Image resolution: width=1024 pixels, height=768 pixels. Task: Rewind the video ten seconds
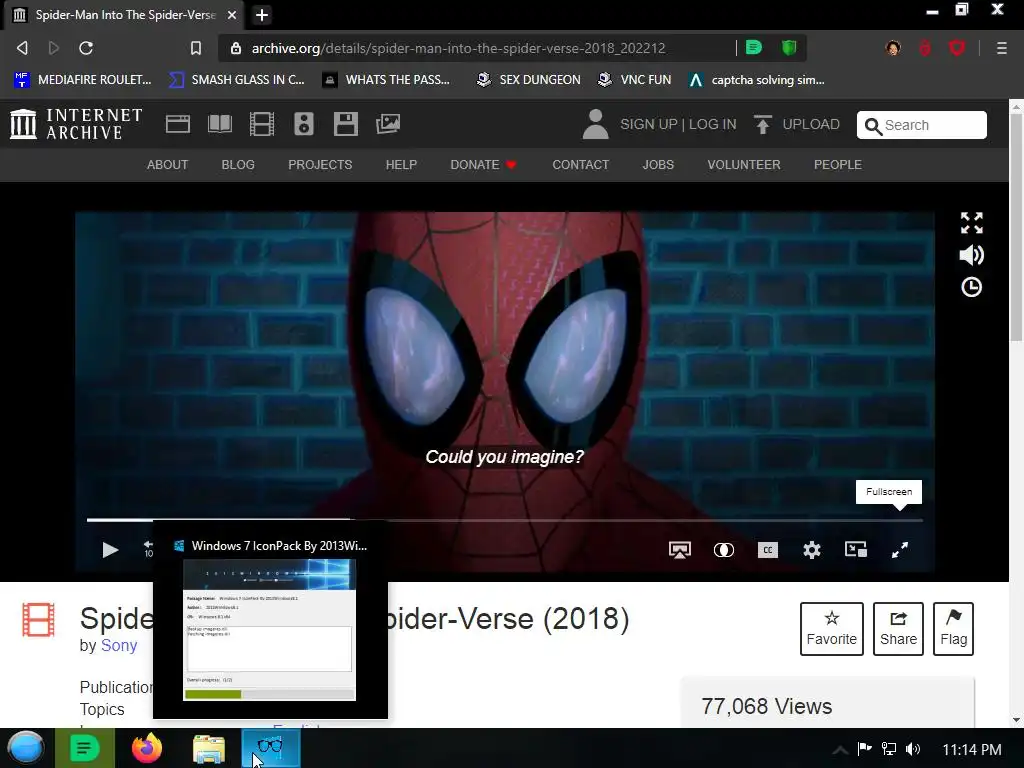148,550
